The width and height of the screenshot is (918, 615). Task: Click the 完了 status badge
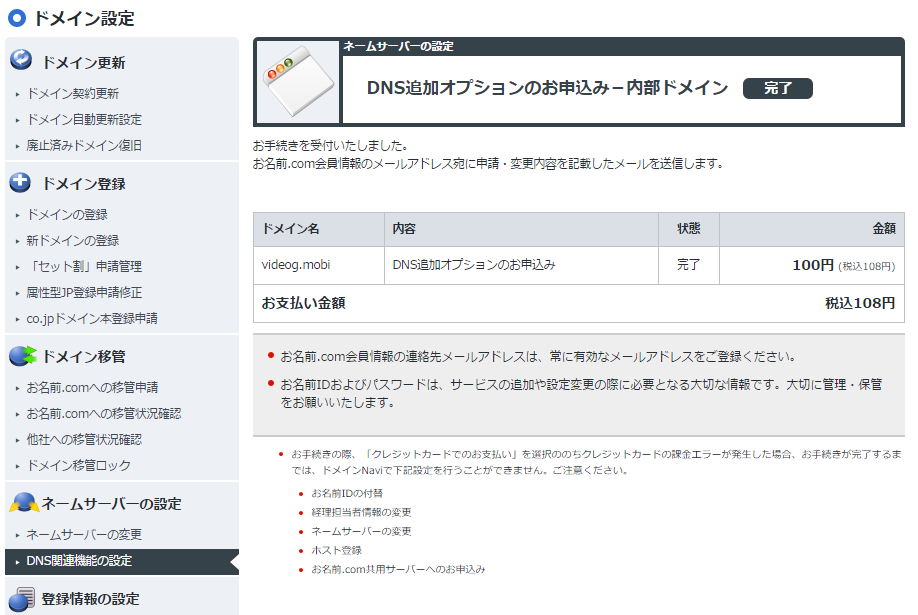777,88
